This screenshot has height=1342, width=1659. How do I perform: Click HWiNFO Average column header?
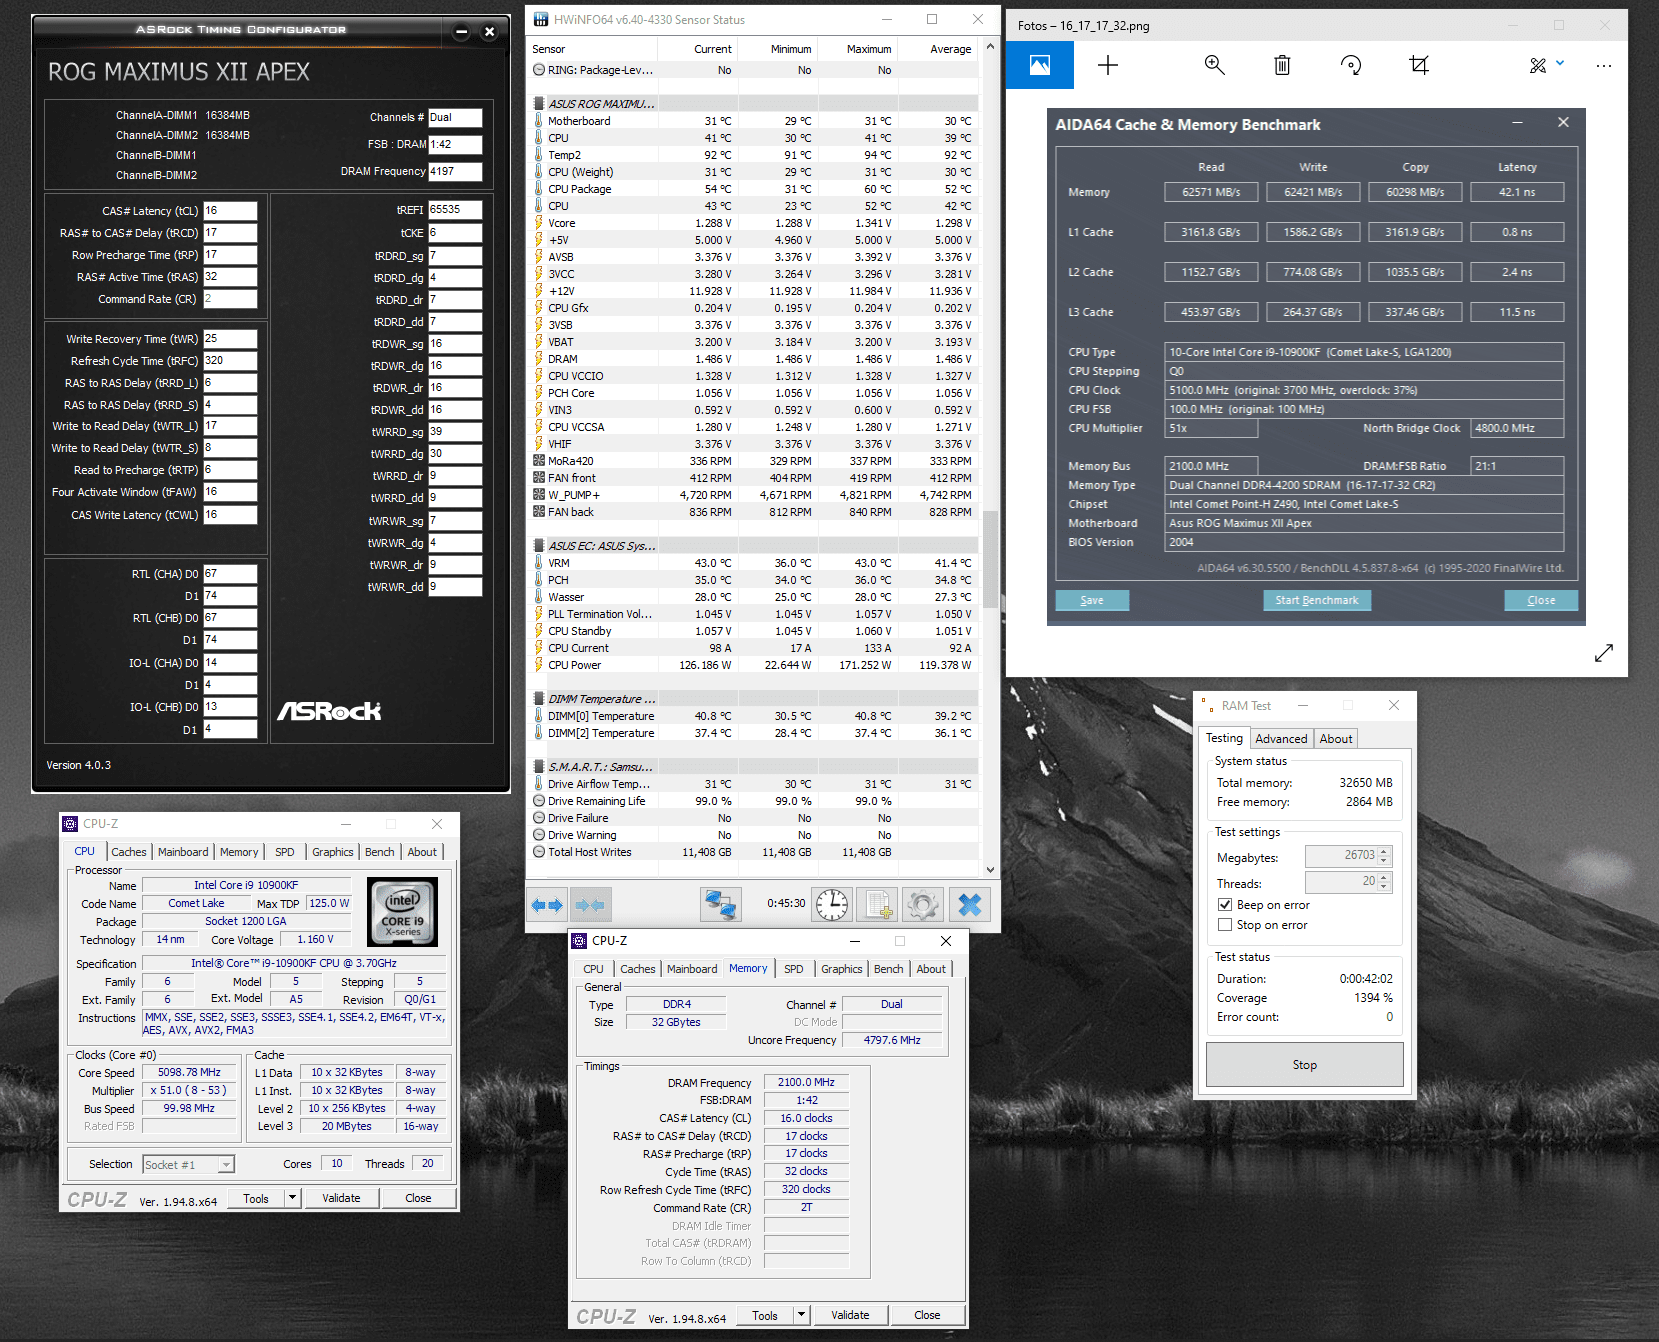tap(940, 49)
